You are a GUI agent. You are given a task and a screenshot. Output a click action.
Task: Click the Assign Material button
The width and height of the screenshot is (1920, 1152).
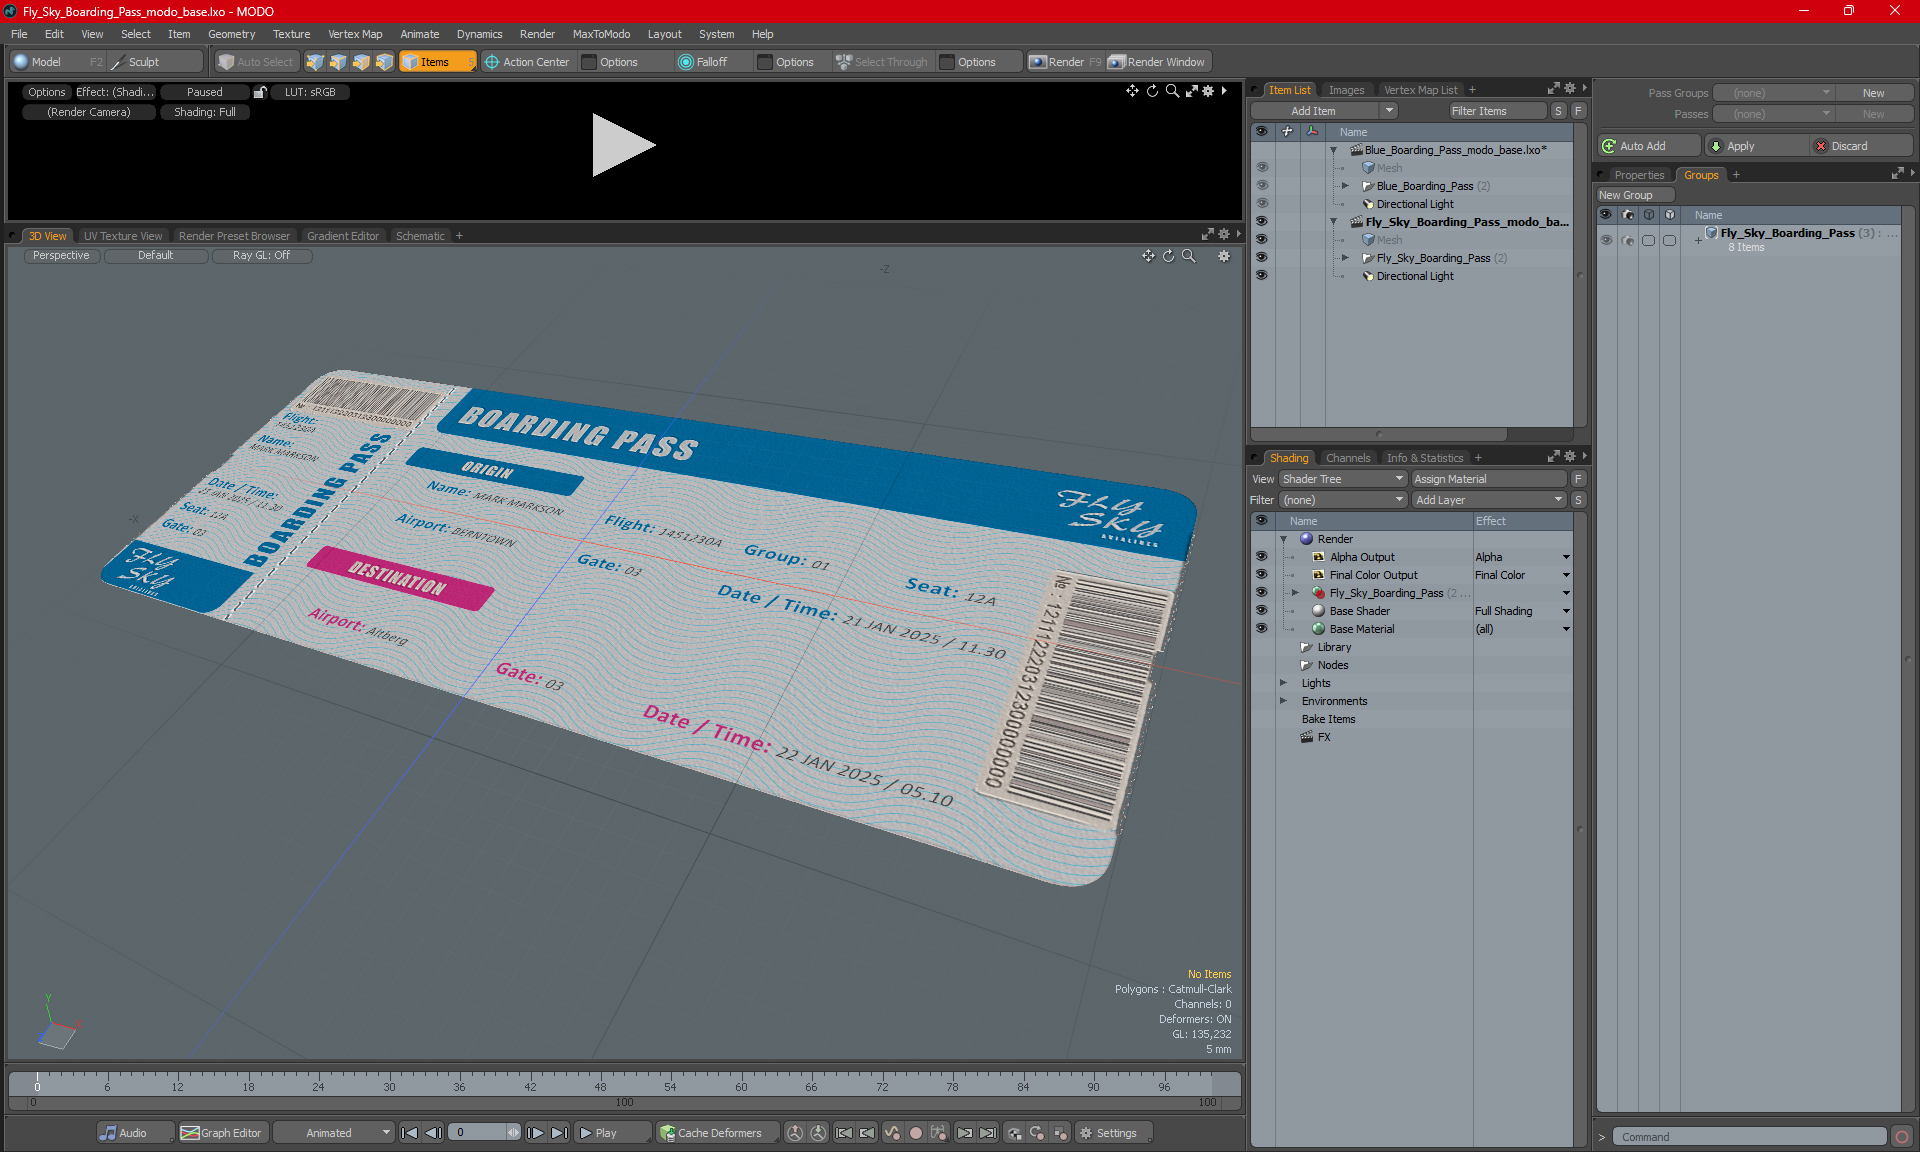point(1489,479)
